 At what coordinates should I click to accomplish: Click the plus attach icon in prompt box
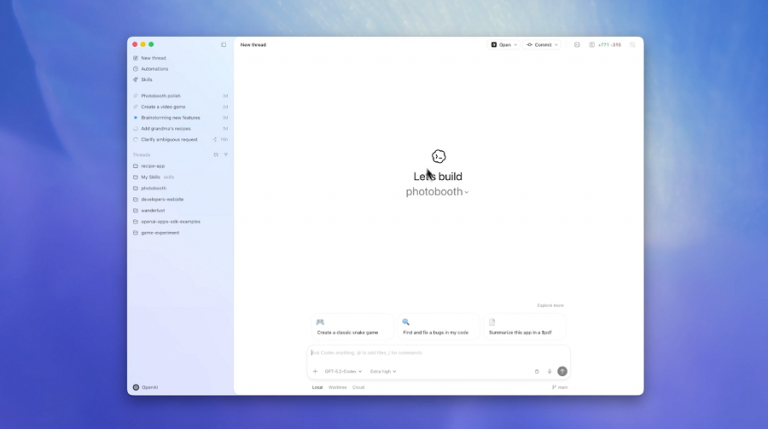click(315, 371)
